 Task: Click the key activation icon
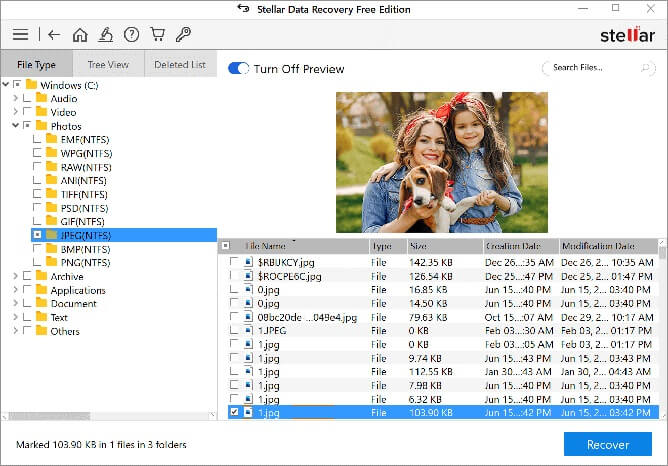pyautogui.click(x=183, y=35)
